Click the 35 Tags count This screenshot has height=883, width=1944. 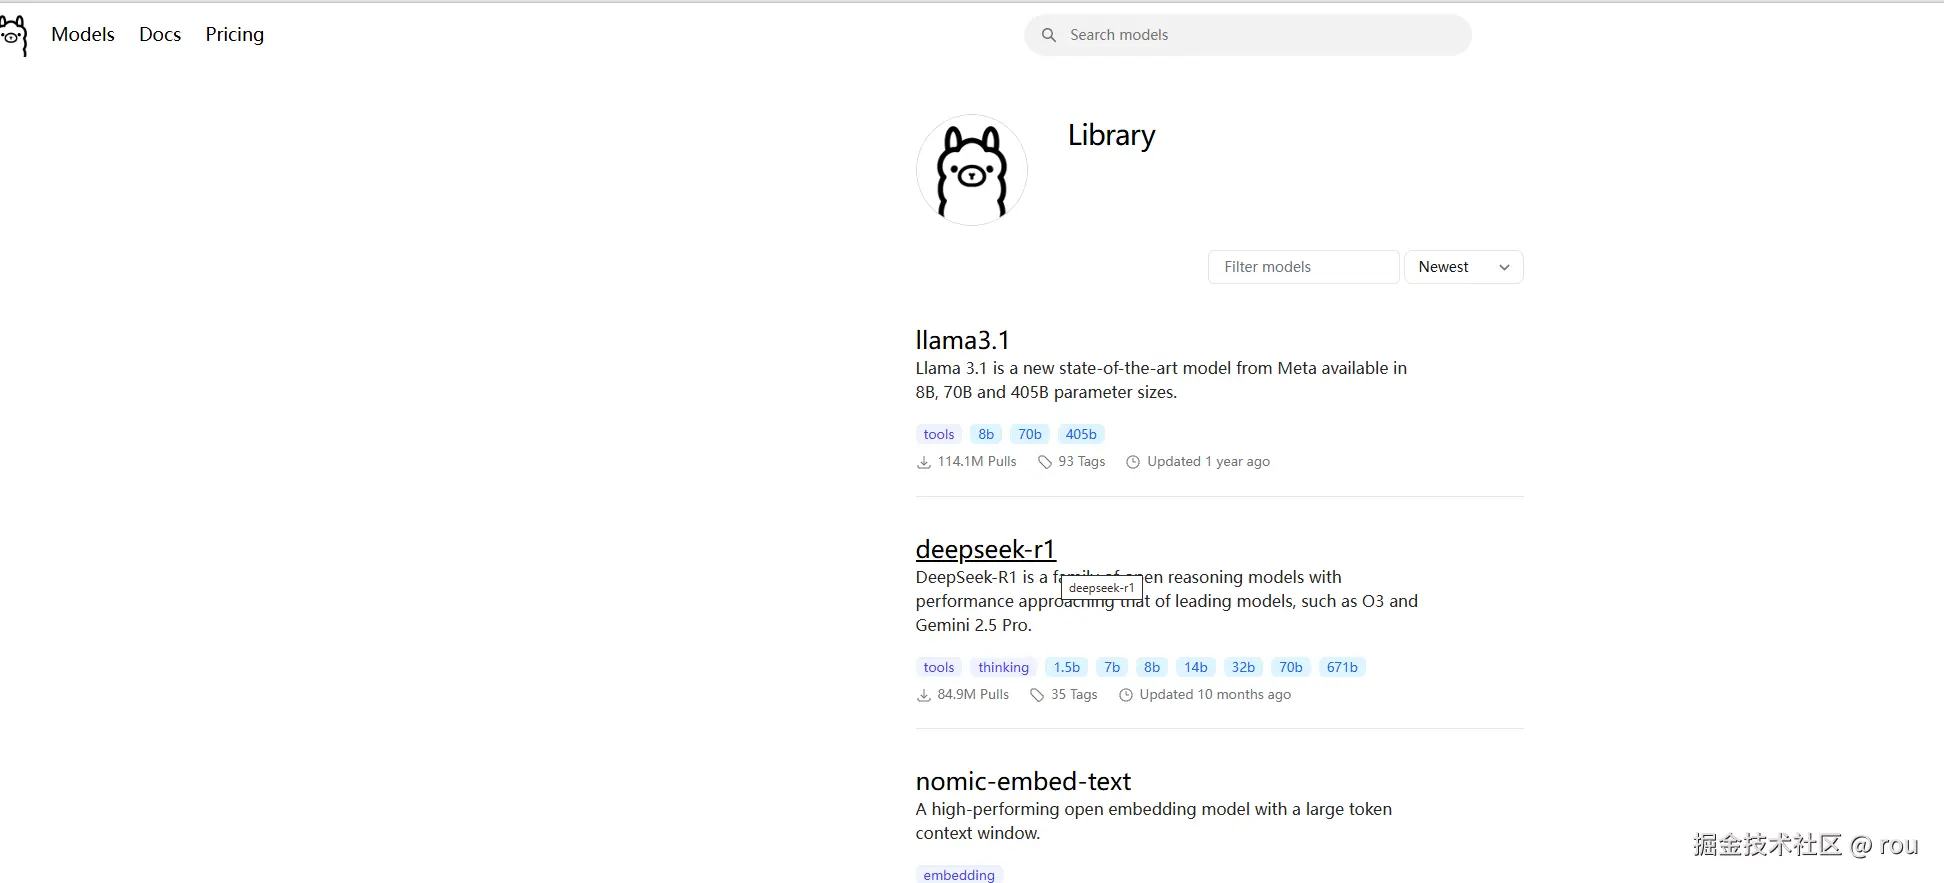pyautogui.click(x=1074, y=695)
